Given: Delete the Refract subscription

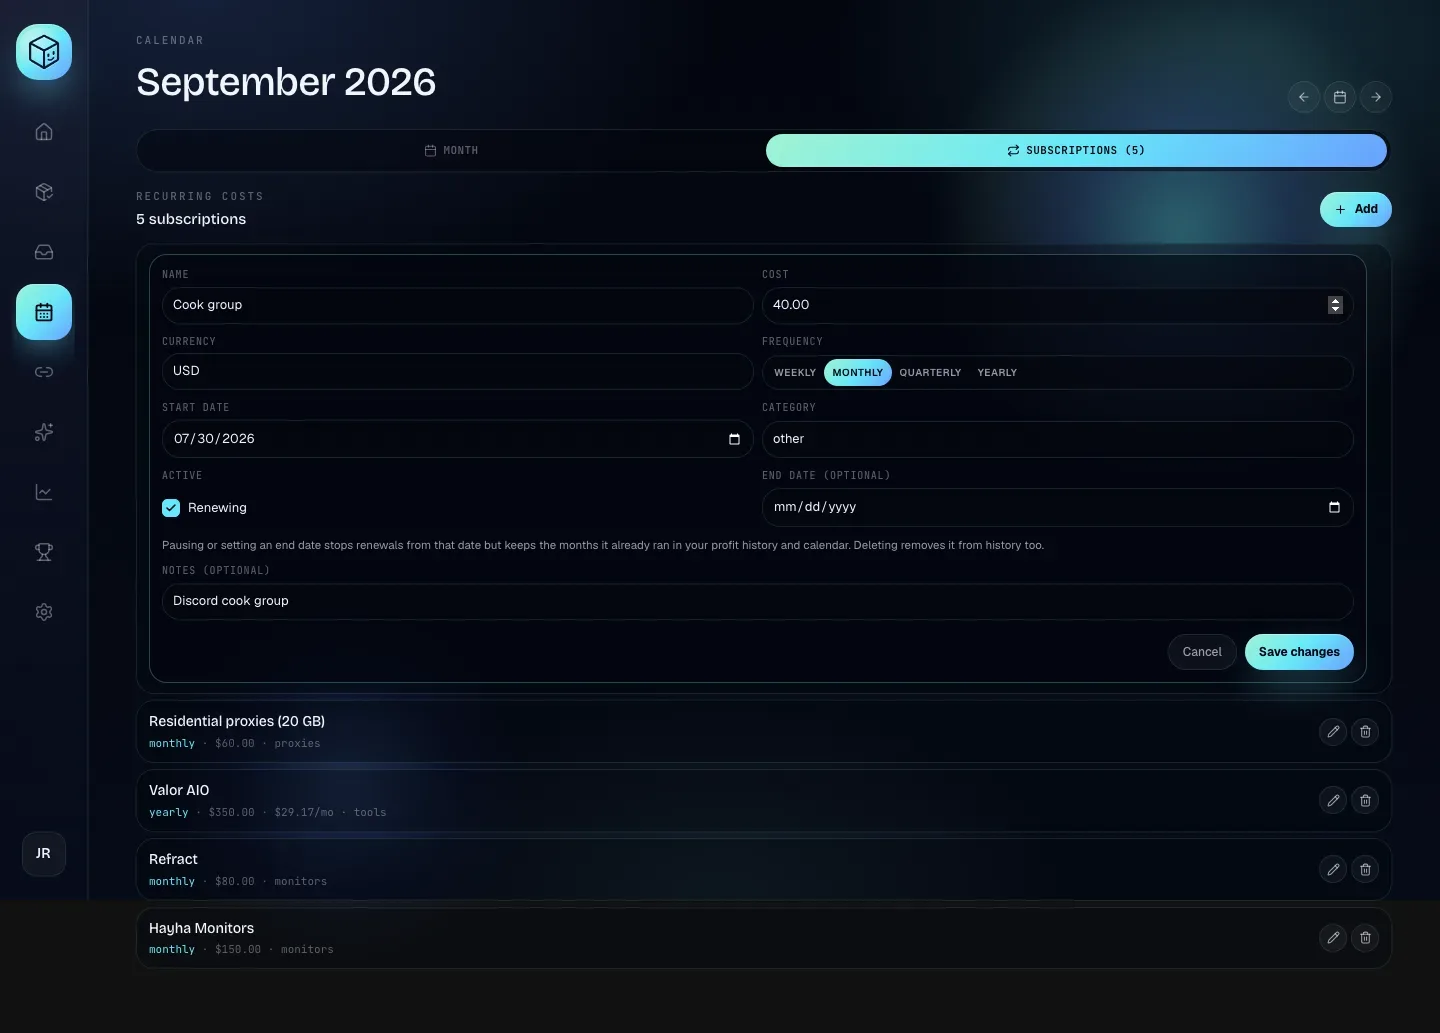Looking at the screenshot, I should pyautogui.click(x=1365, y=869).
